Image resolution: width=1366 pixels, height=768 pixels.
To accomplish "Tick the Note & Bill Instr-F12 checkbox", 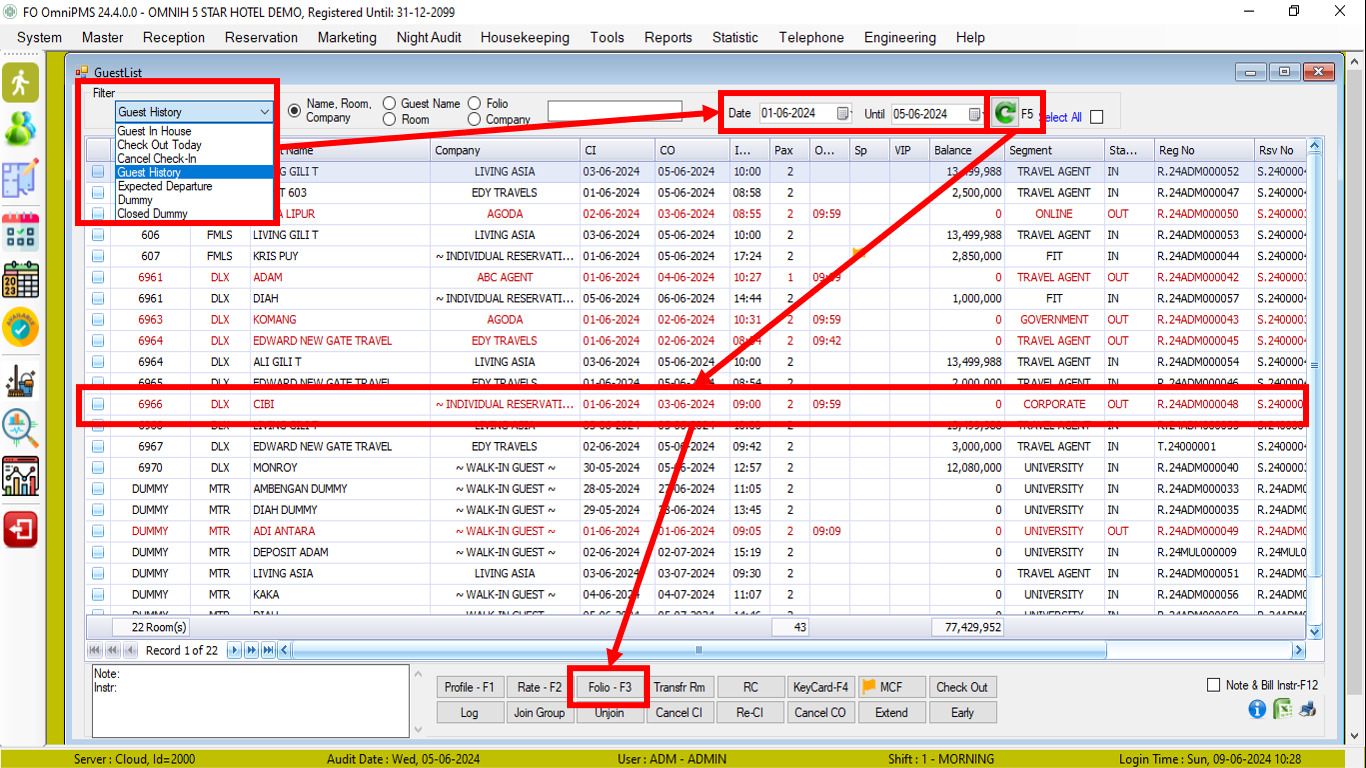I will coord(1214,685).
